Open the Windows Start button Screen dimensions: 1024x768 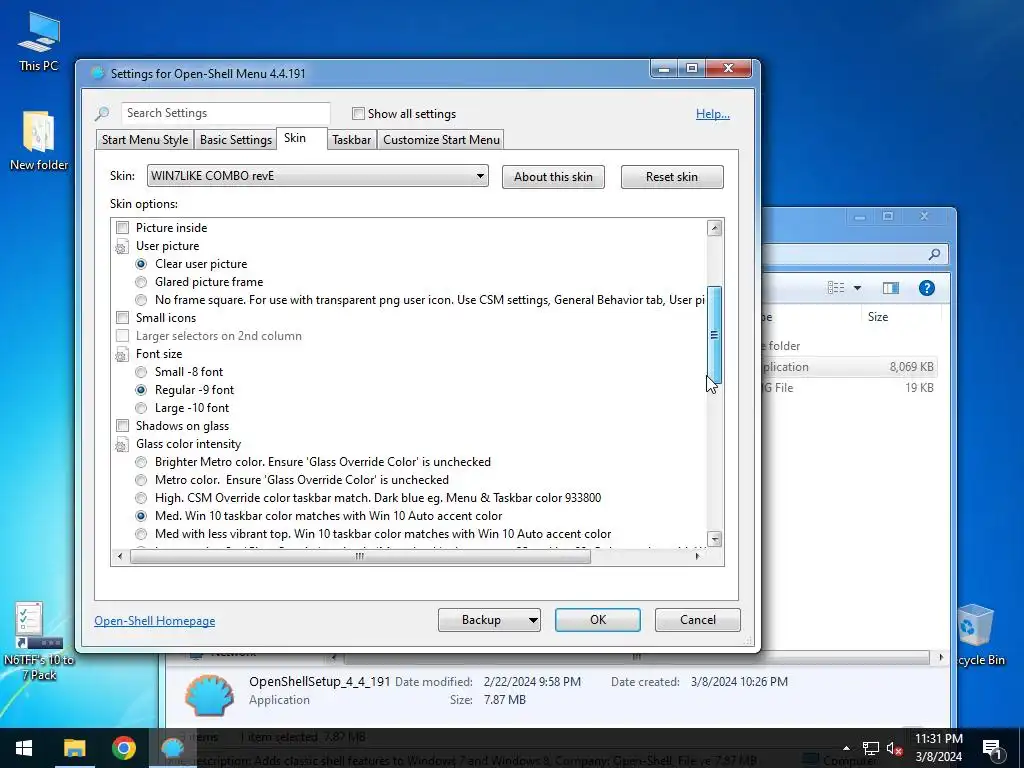24,748
